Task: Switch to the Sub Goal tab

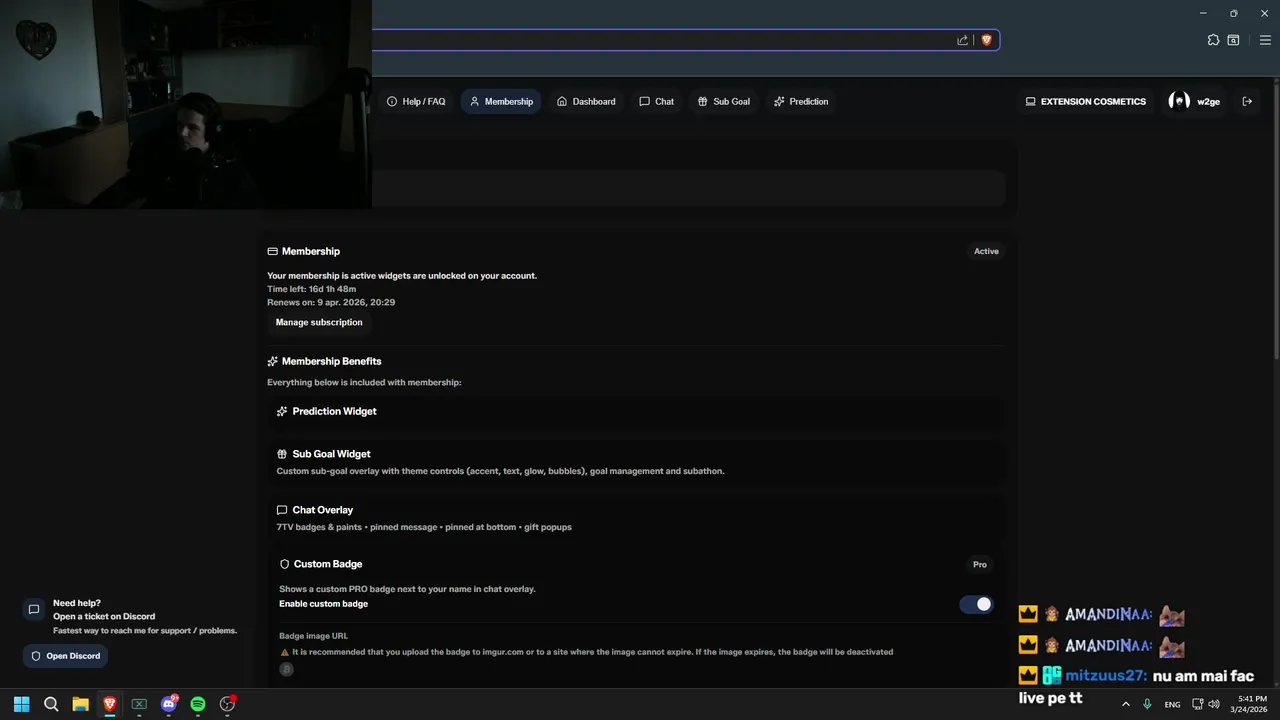Action: [724, 101]
